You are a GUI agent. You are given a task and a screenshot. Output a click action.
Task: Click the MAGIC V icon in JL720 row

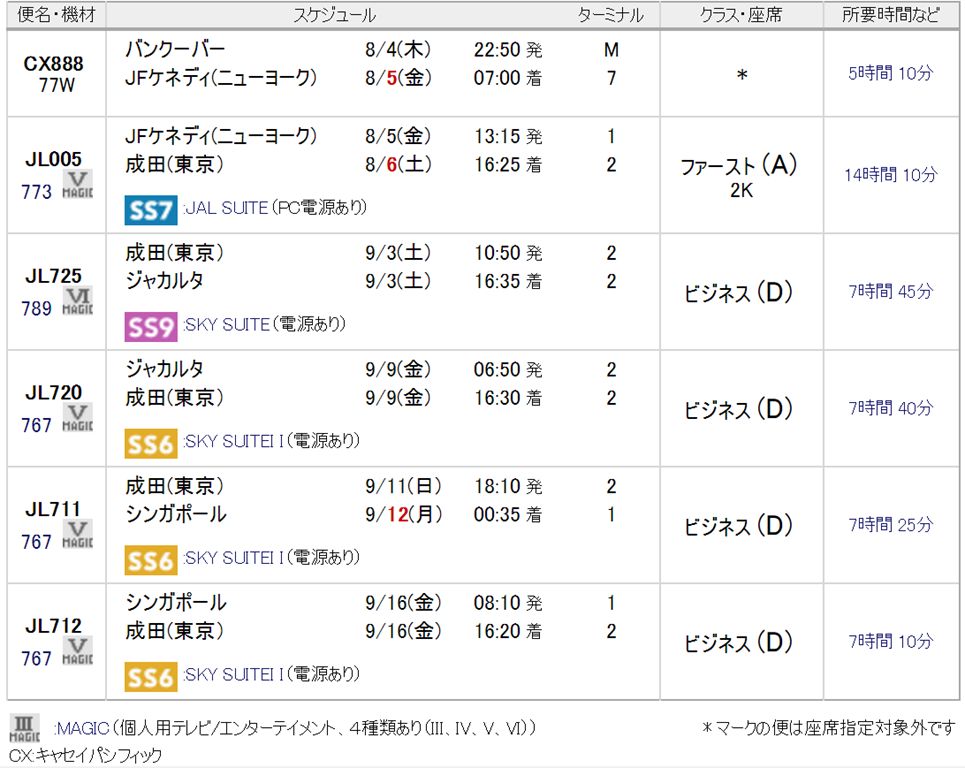coord(78,418)
